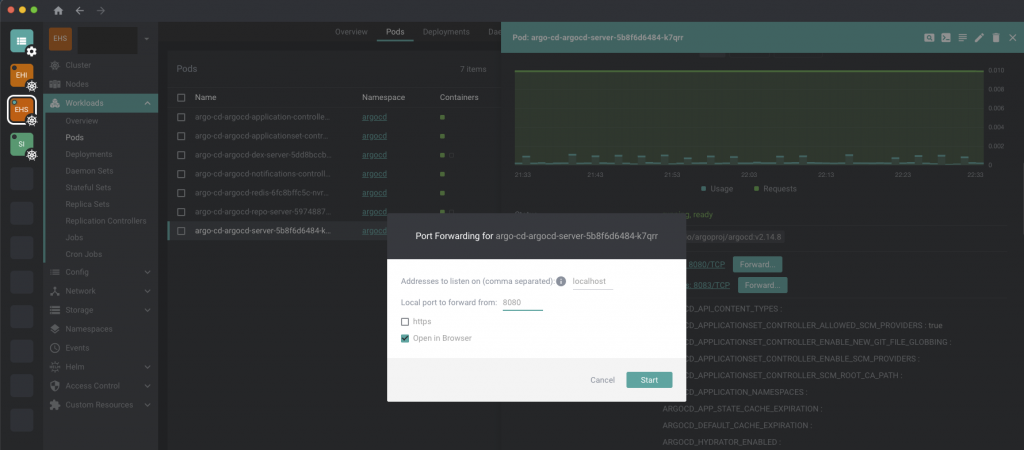Image resolution: width=1024 pixels, height=450 pixels.
Task: Open the cluster selector dropdown arrow
Action: coord(147,39)
